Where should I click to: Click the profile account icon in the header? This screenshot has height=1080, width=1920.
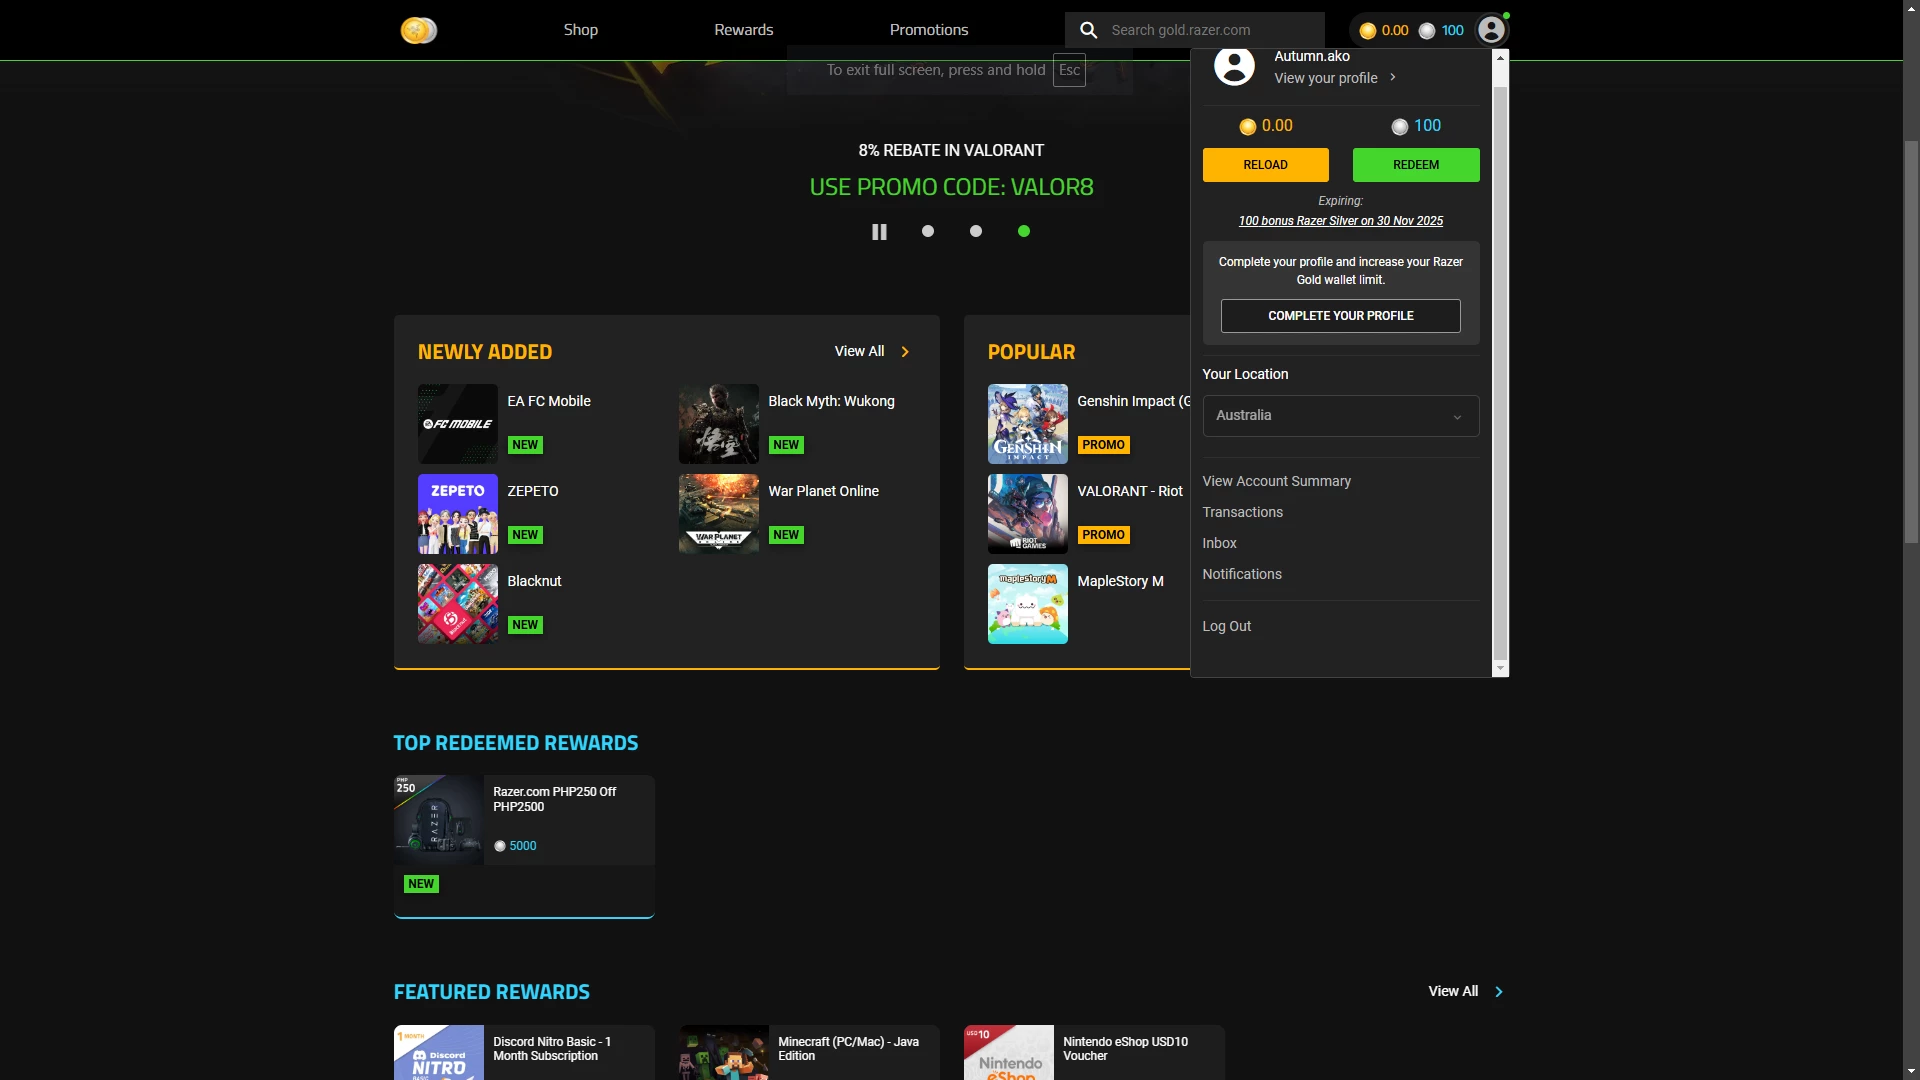(x=1490, y=30)
